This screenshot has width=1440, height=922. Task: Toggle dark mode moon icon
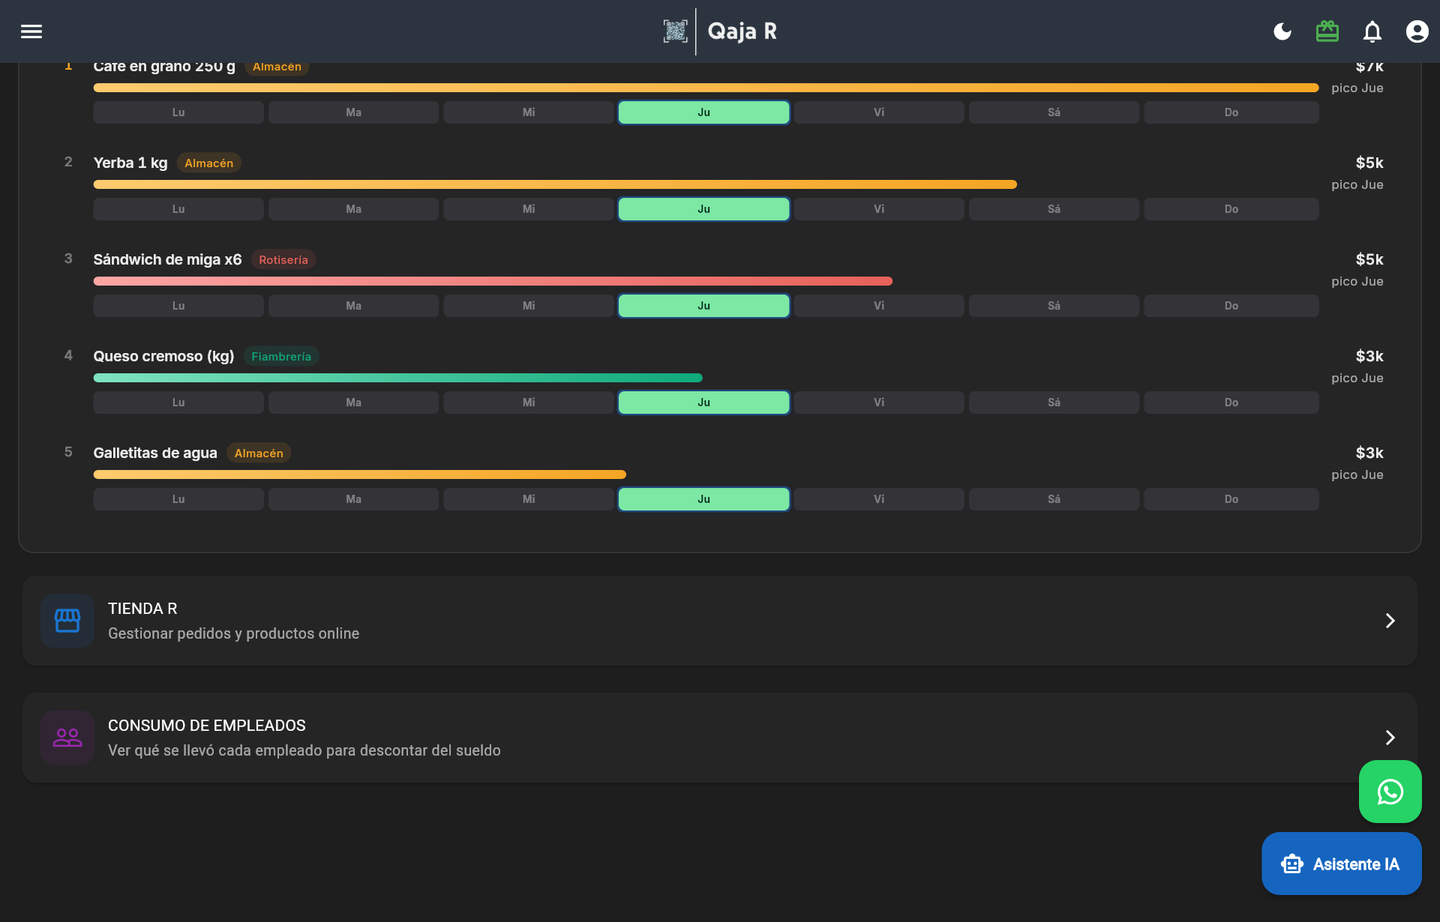[1282, 32]
